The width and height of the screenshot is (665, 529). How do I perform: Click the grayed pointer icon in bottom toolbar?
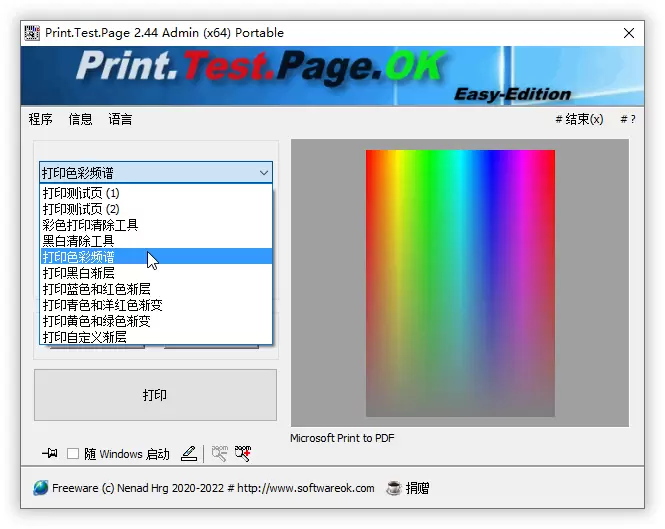(220, 453)
